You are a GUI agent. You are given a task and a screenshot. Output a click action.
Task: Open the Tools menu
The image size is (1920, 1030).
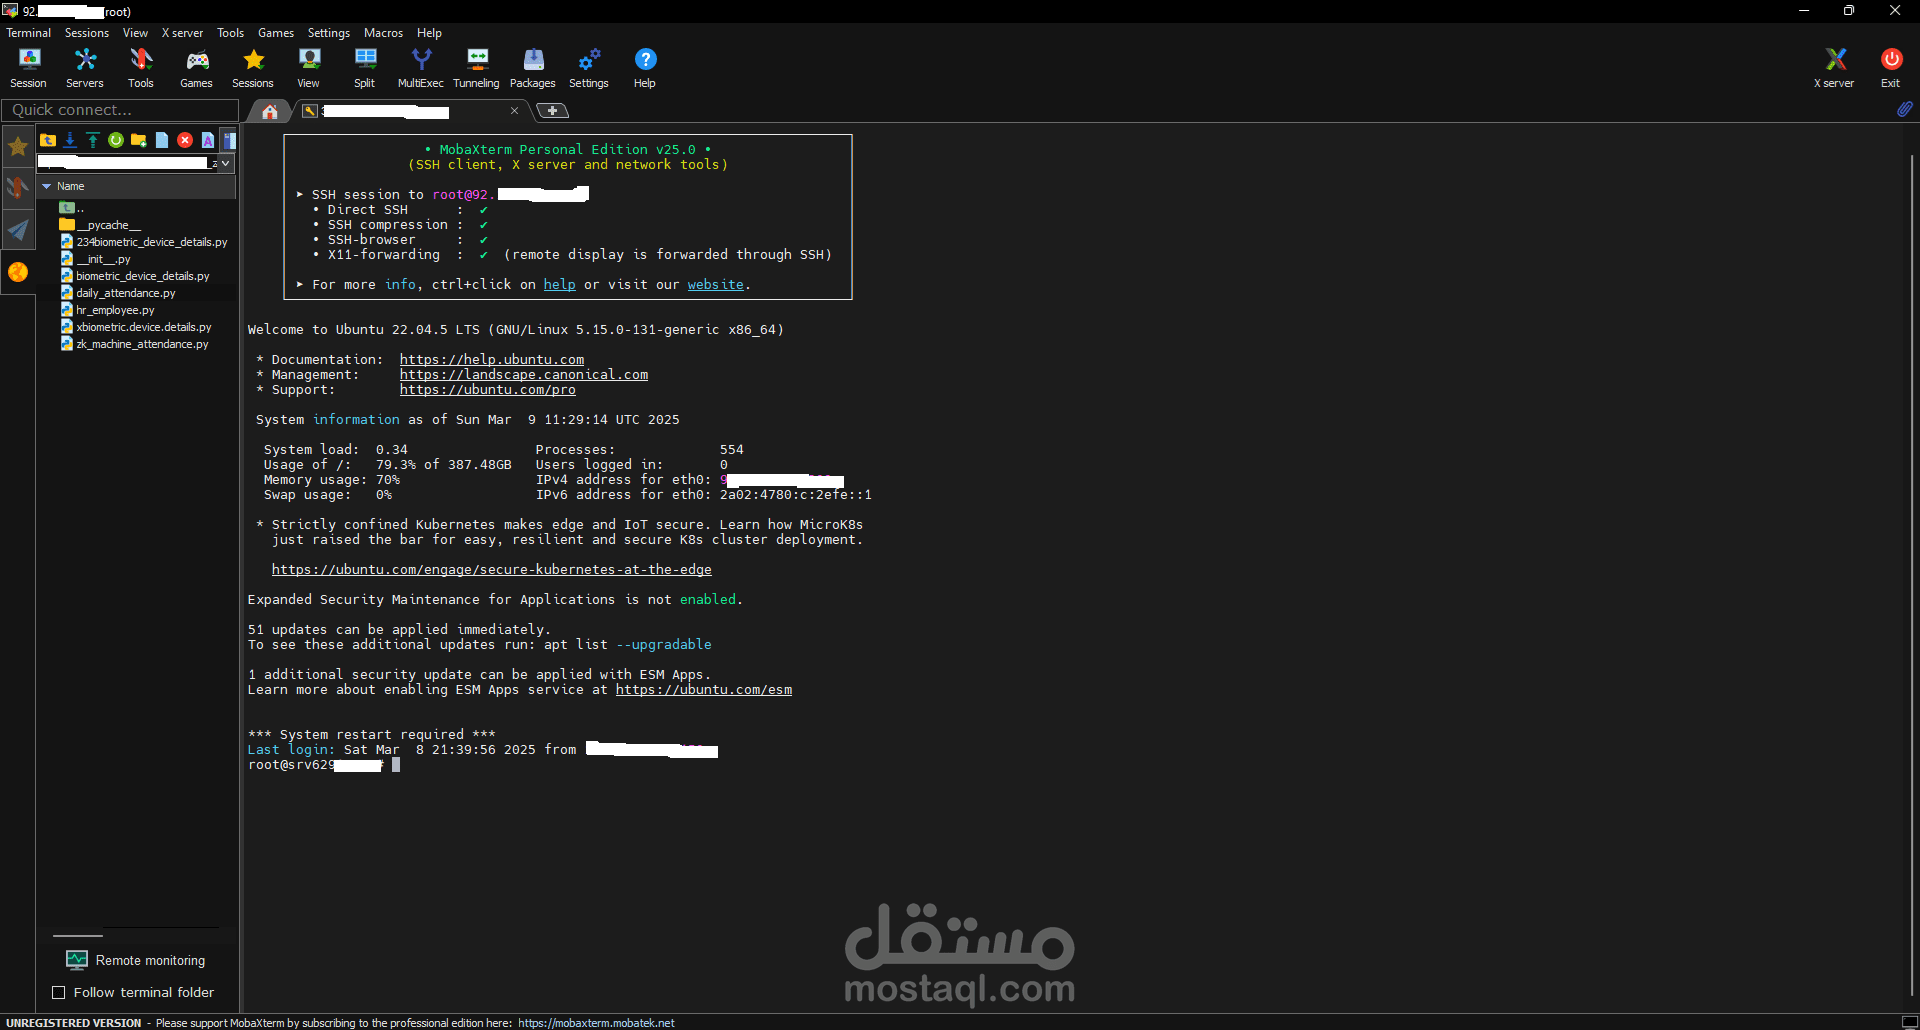[x=231, y=33]
